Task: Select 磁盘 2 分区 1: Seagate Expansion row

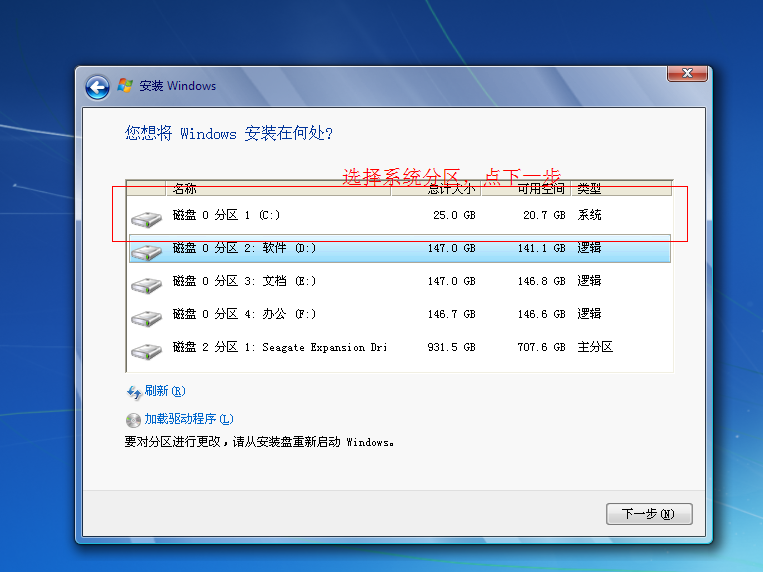Action: (400, 348)
